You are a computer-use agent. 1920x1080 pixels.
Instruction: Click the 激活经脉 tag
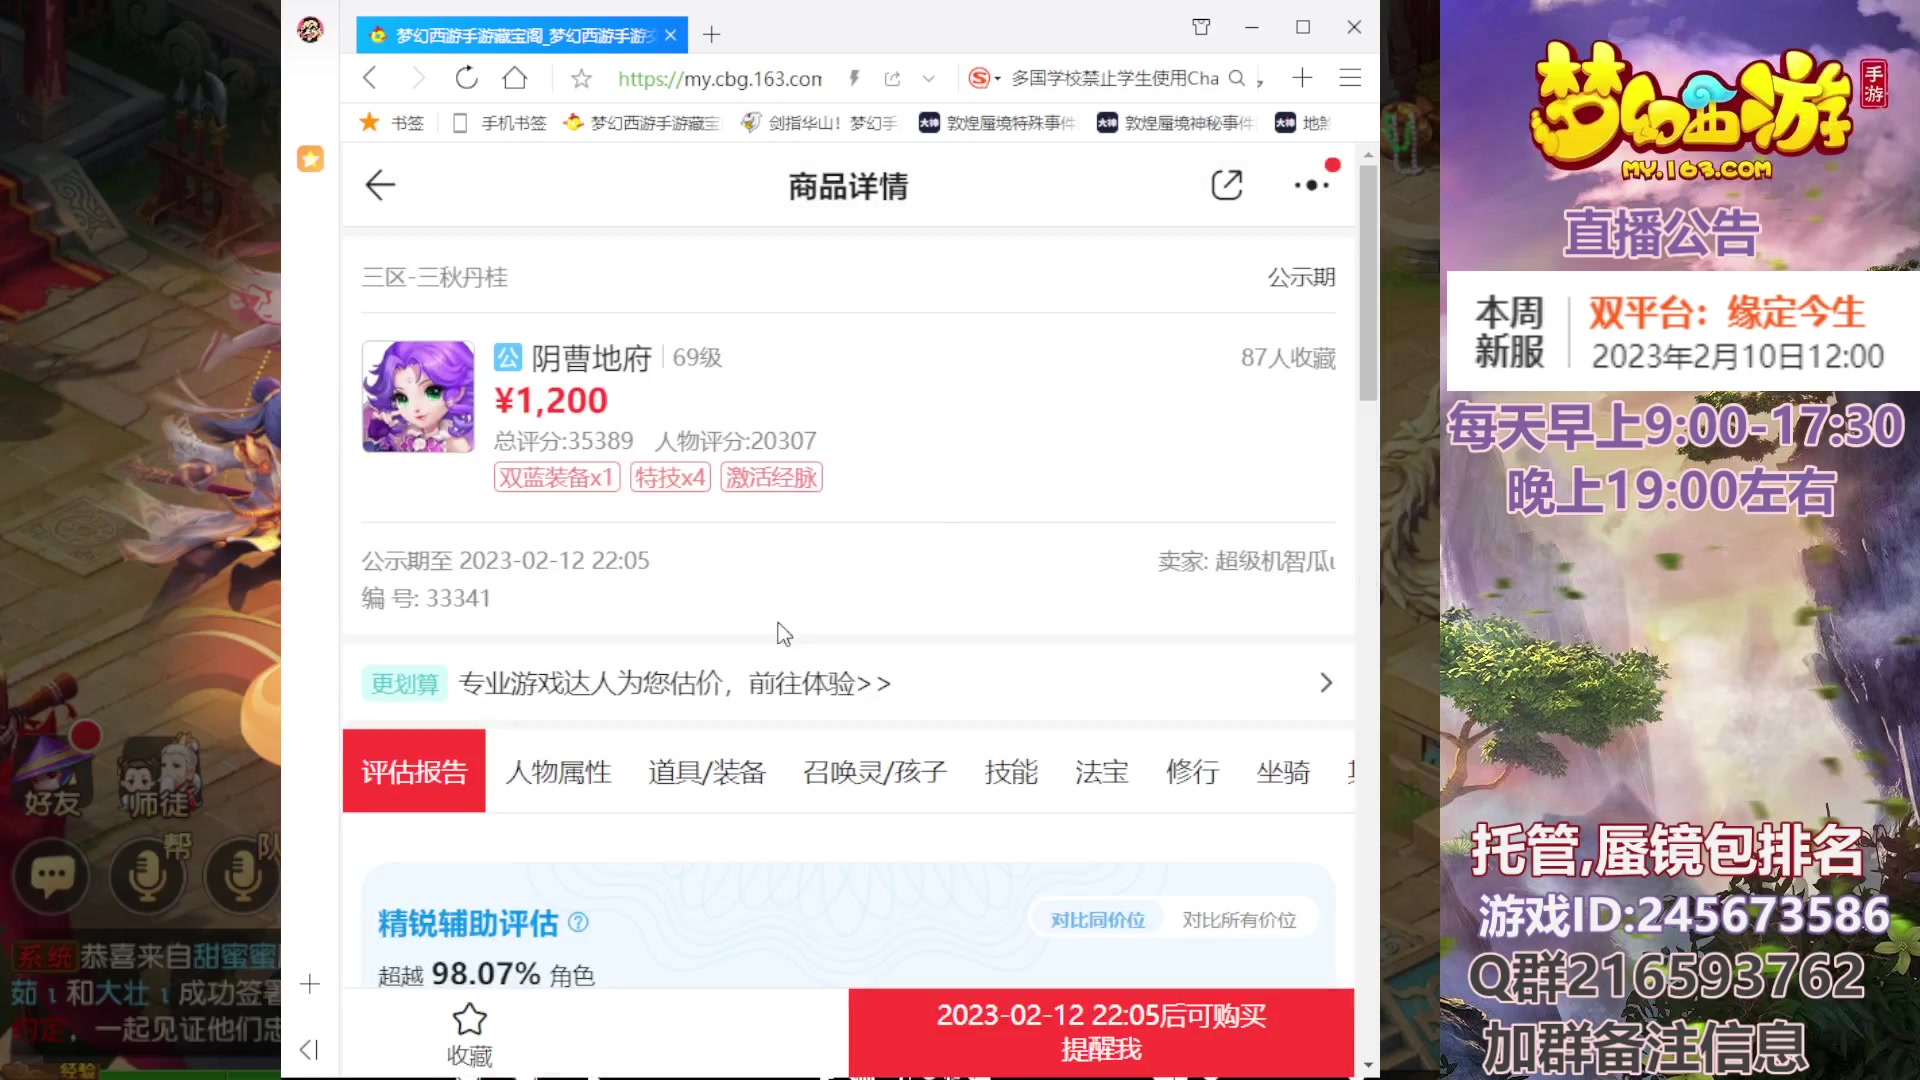point(771,477)
